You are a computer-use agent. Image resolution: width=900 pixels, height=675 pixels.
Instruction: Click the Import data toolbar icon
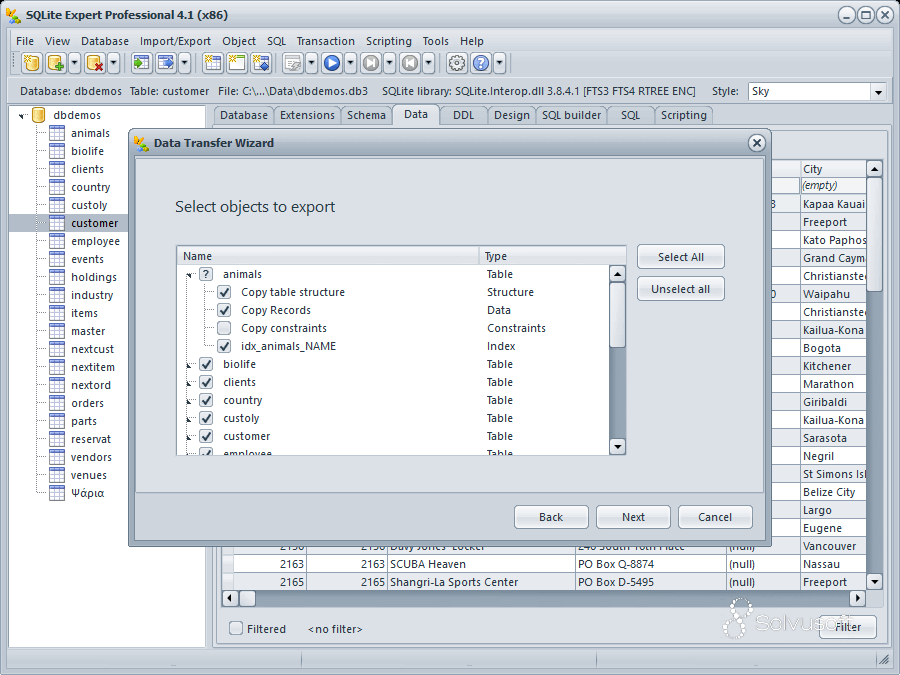point(141,63)
